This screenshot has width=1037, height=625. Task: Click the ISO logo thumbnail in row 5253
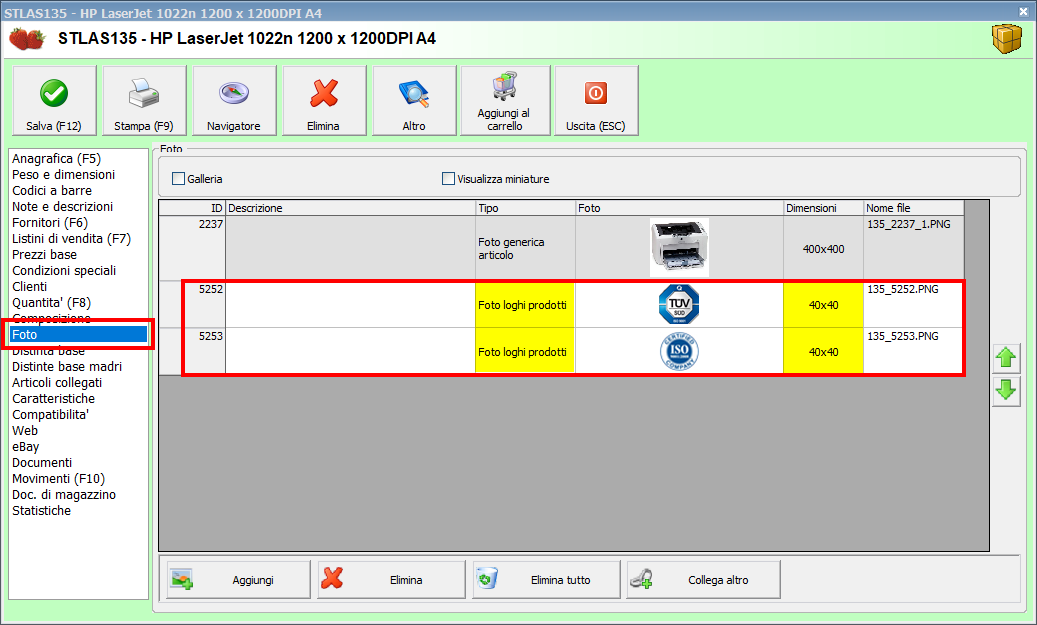[x=679, y=351]
